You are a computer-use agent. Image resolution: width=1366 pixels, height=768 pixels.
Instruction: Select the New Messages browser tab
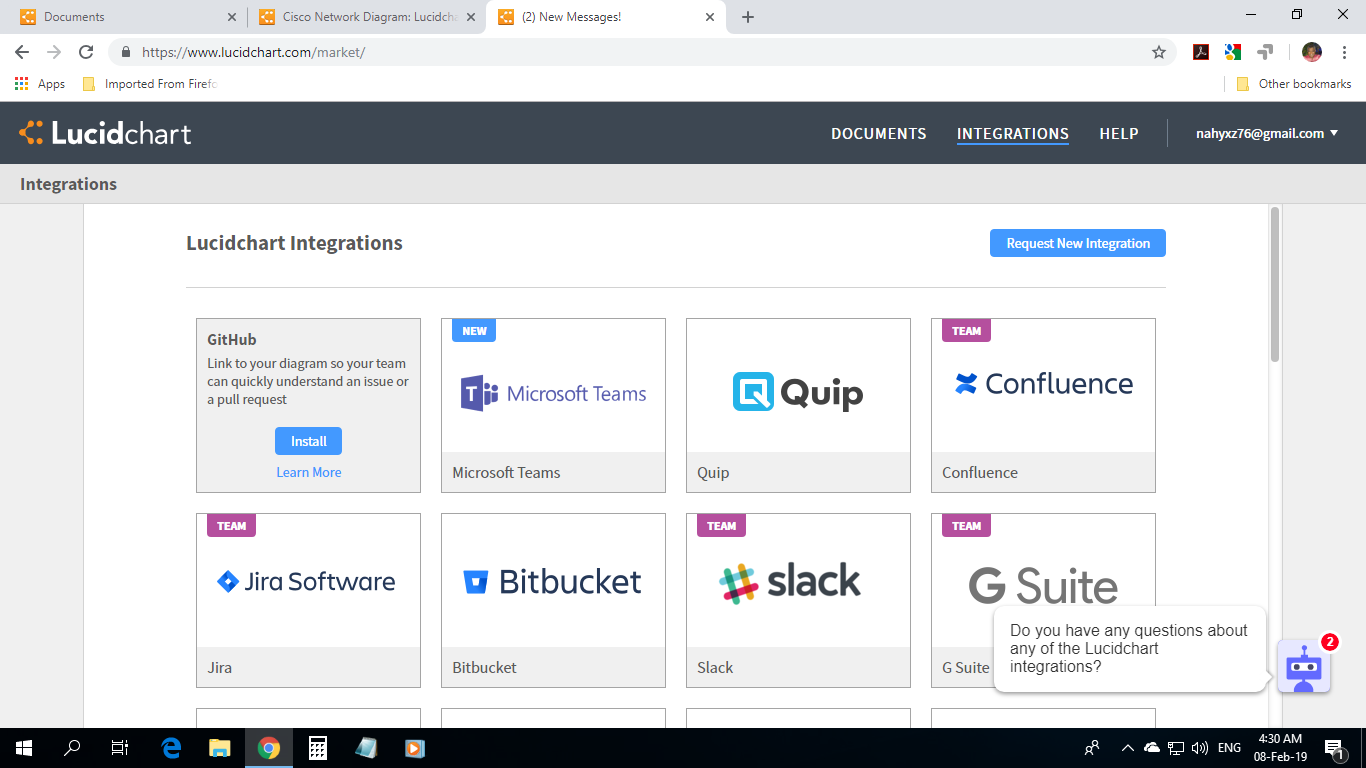point(606,17)
